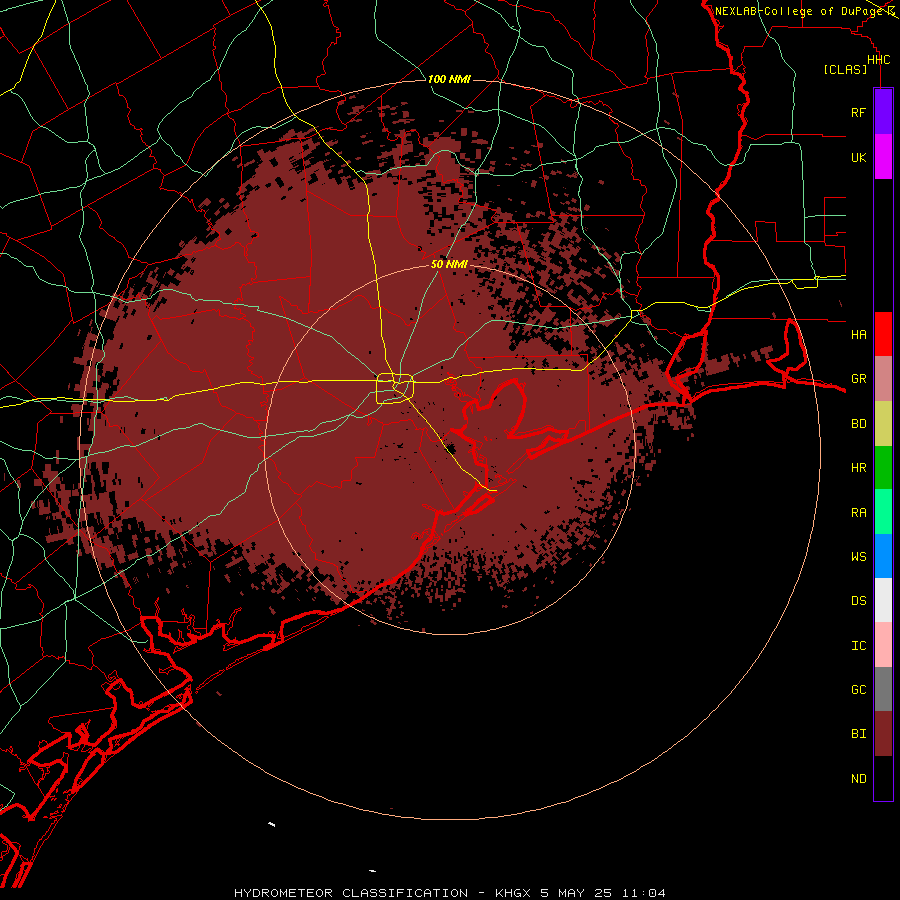Screen dimensions: 900x900
Task: Click the GC gray legend swatch
Action: click(x=883, y=689)
